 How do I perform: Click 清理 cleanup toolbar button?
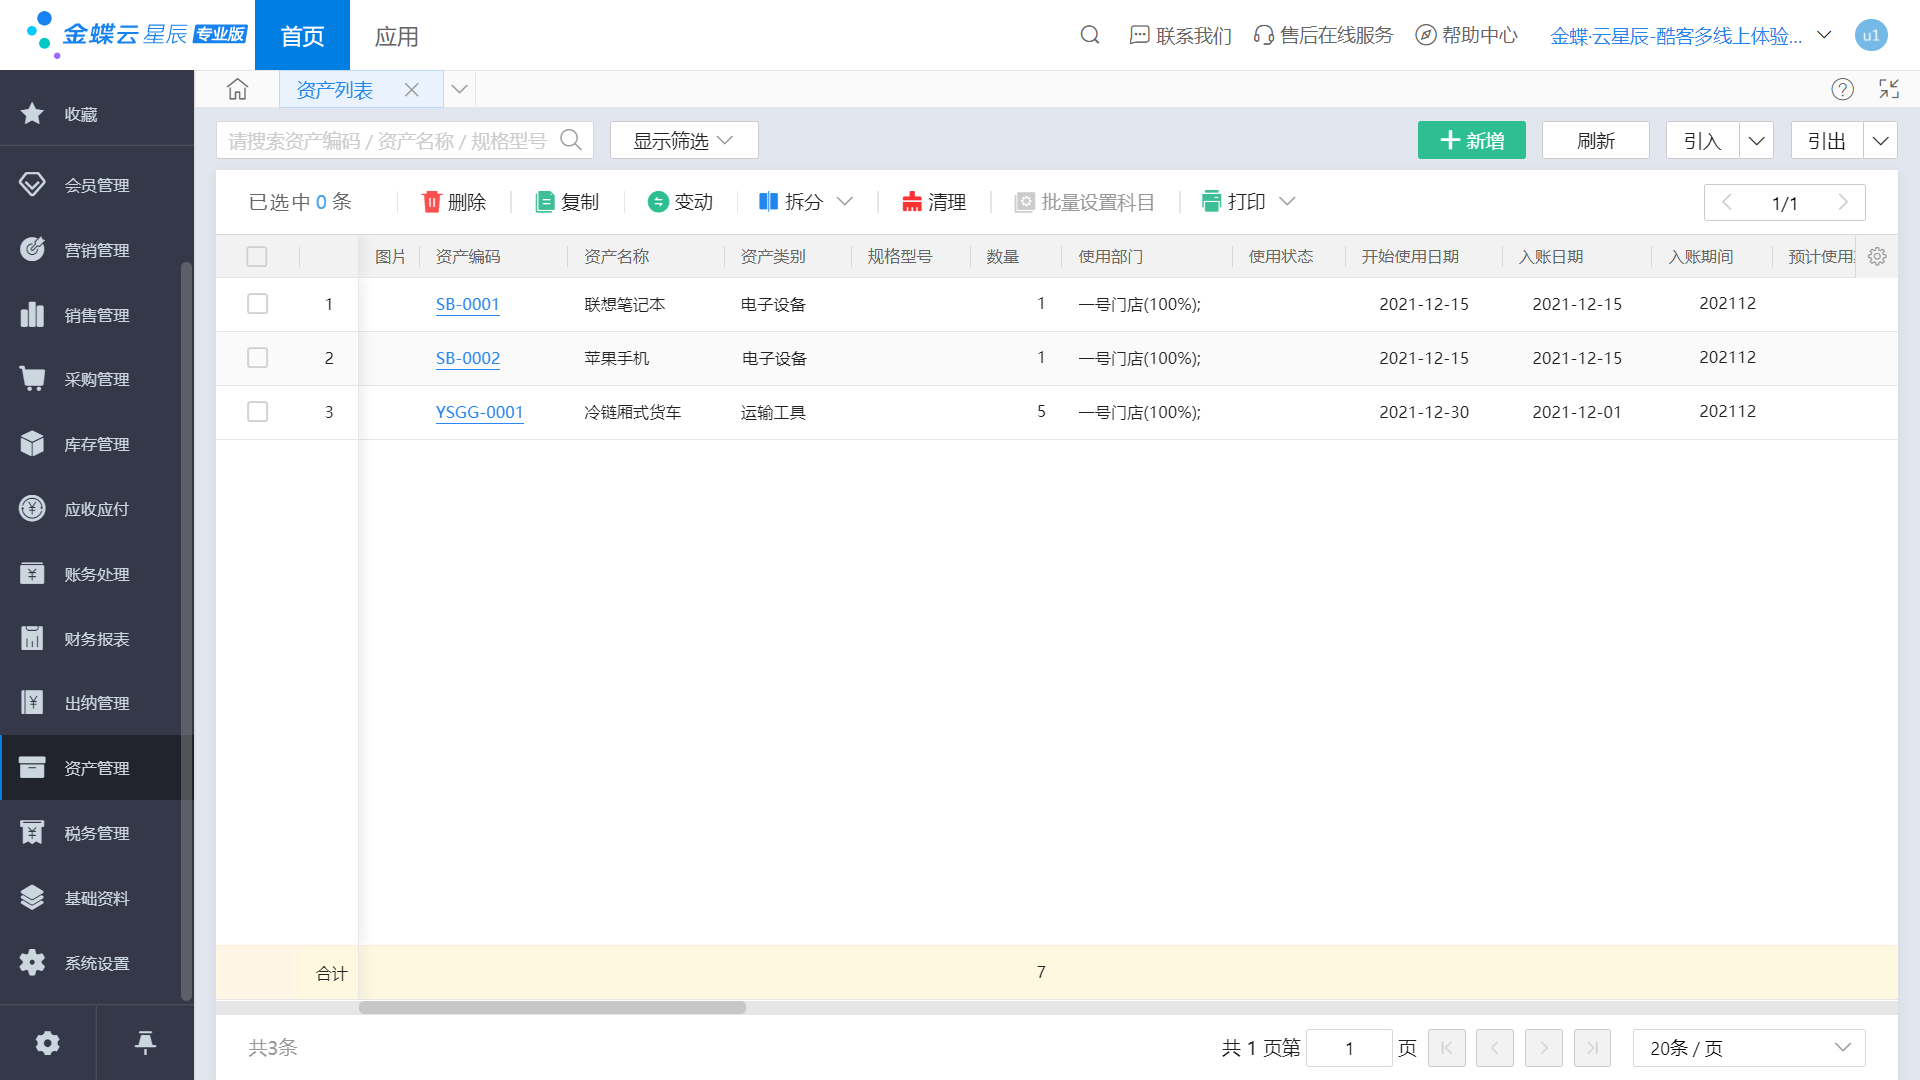click(934, 202)
